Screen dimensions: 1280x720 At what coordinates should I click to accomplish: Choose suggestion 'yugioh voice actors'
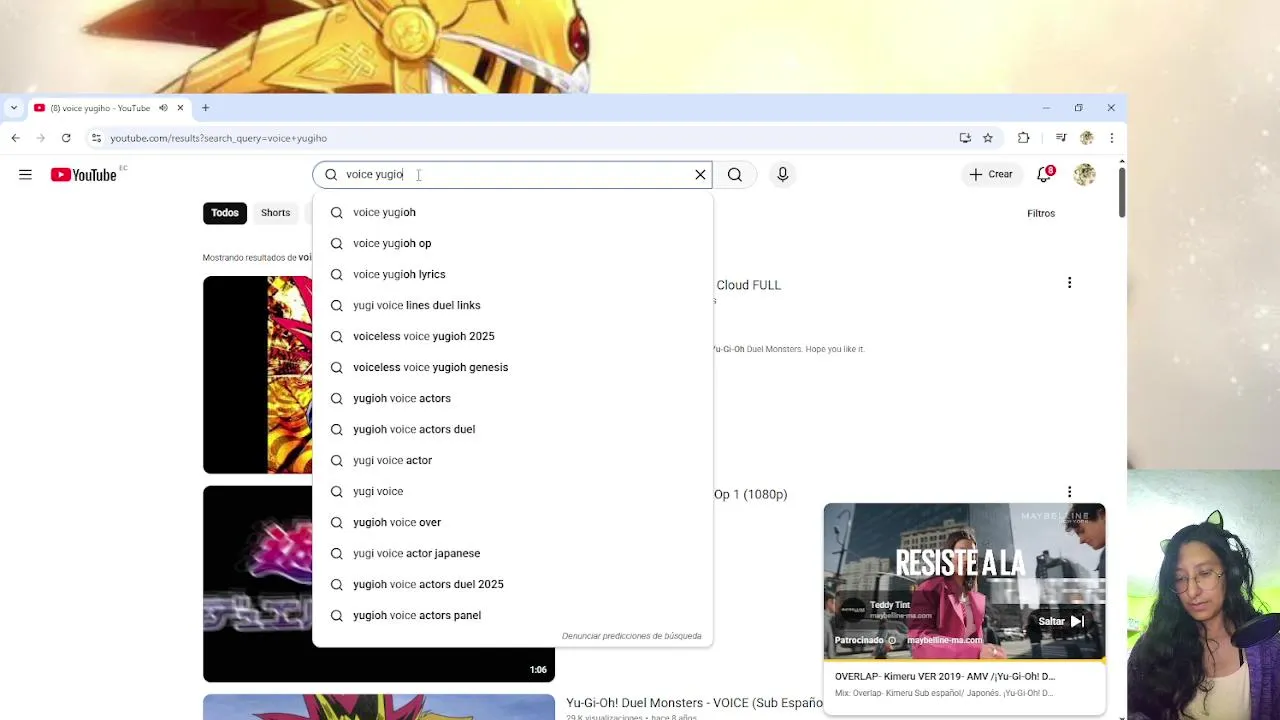[x=512, y=398]
